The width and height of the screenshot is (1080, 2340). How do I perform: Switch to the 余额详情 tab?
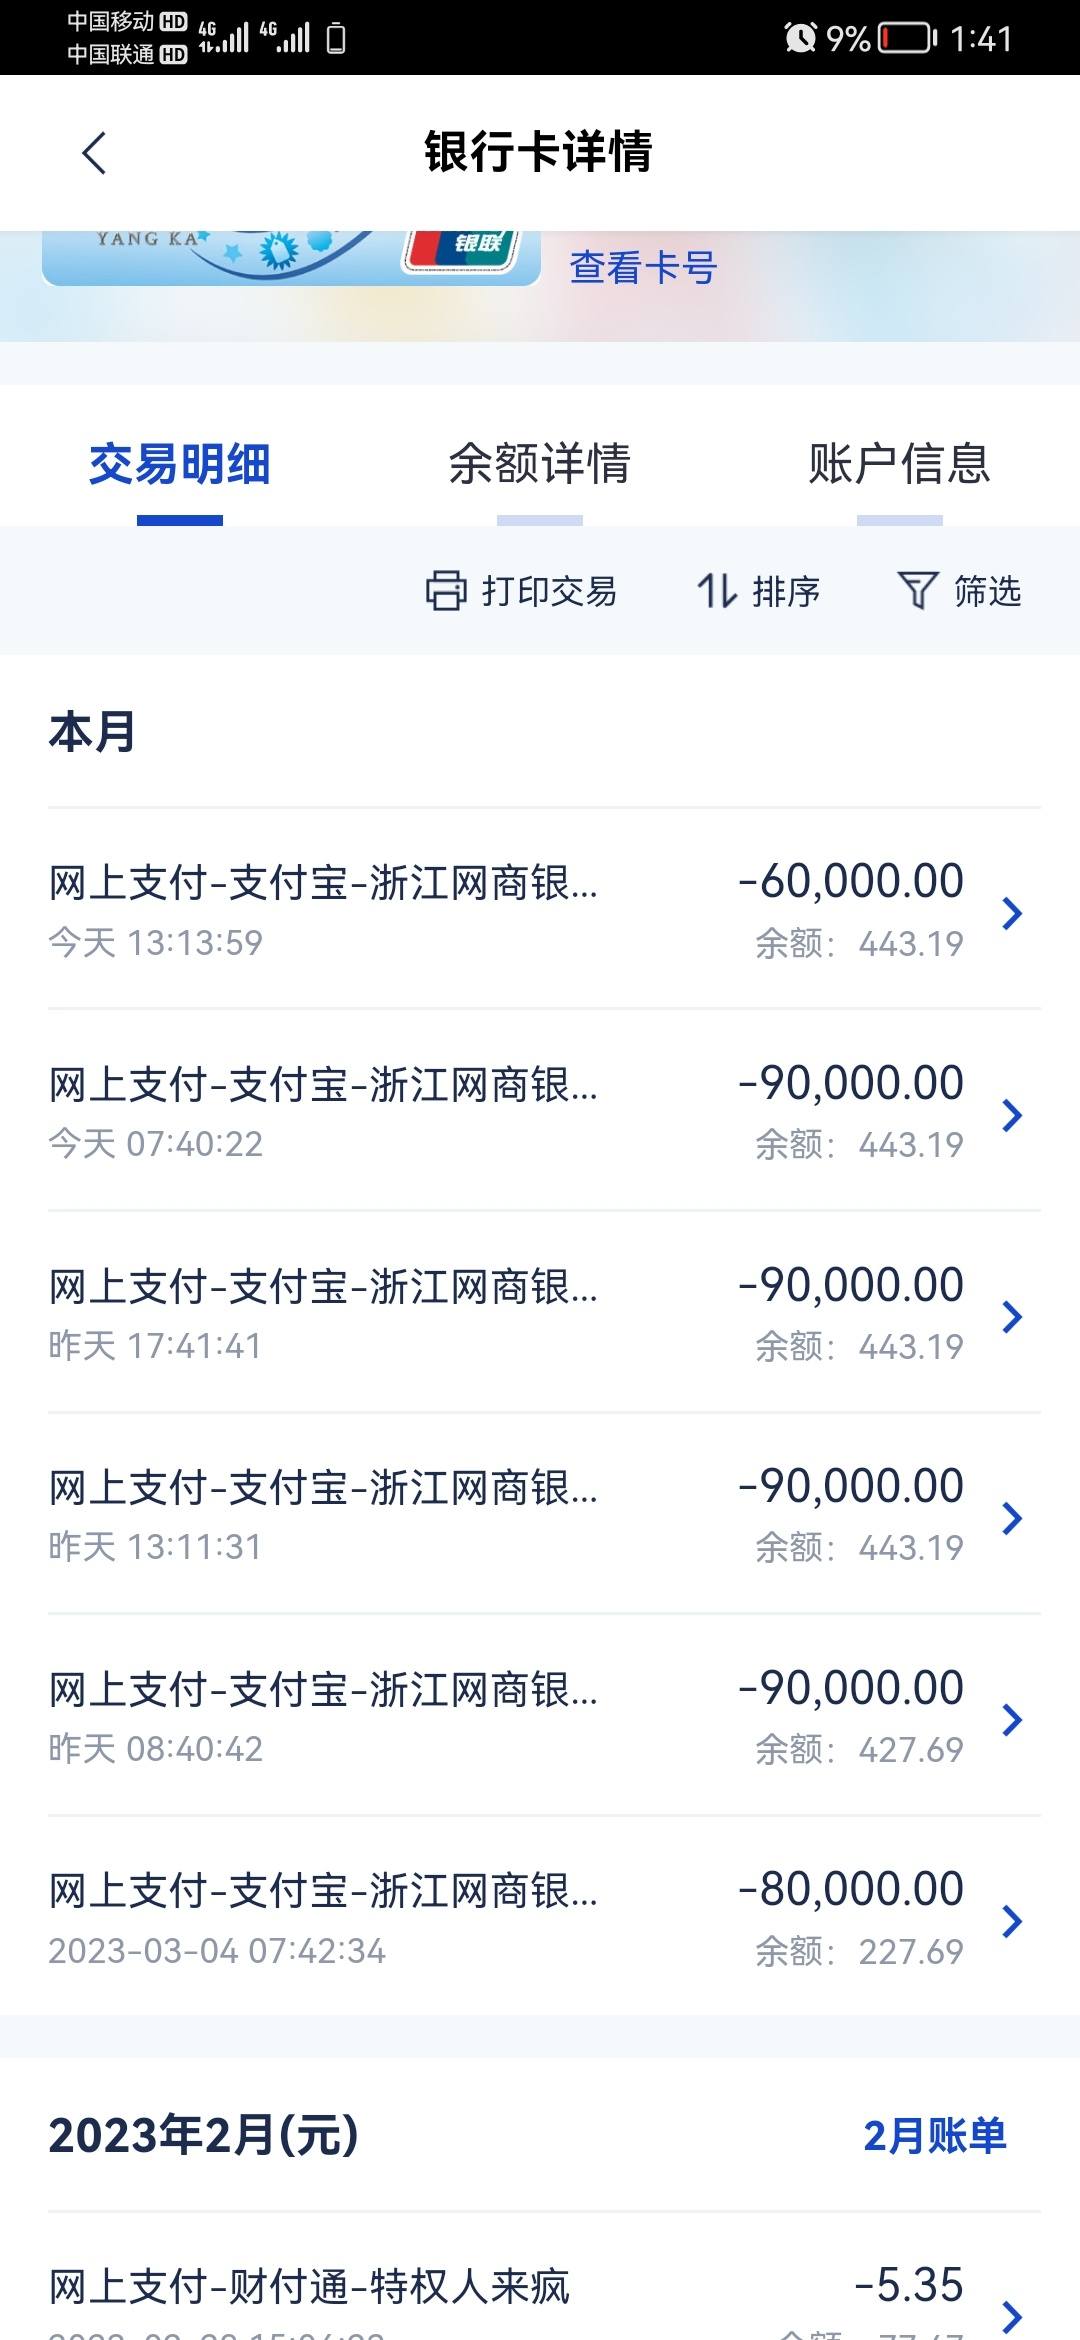[540, 465]
